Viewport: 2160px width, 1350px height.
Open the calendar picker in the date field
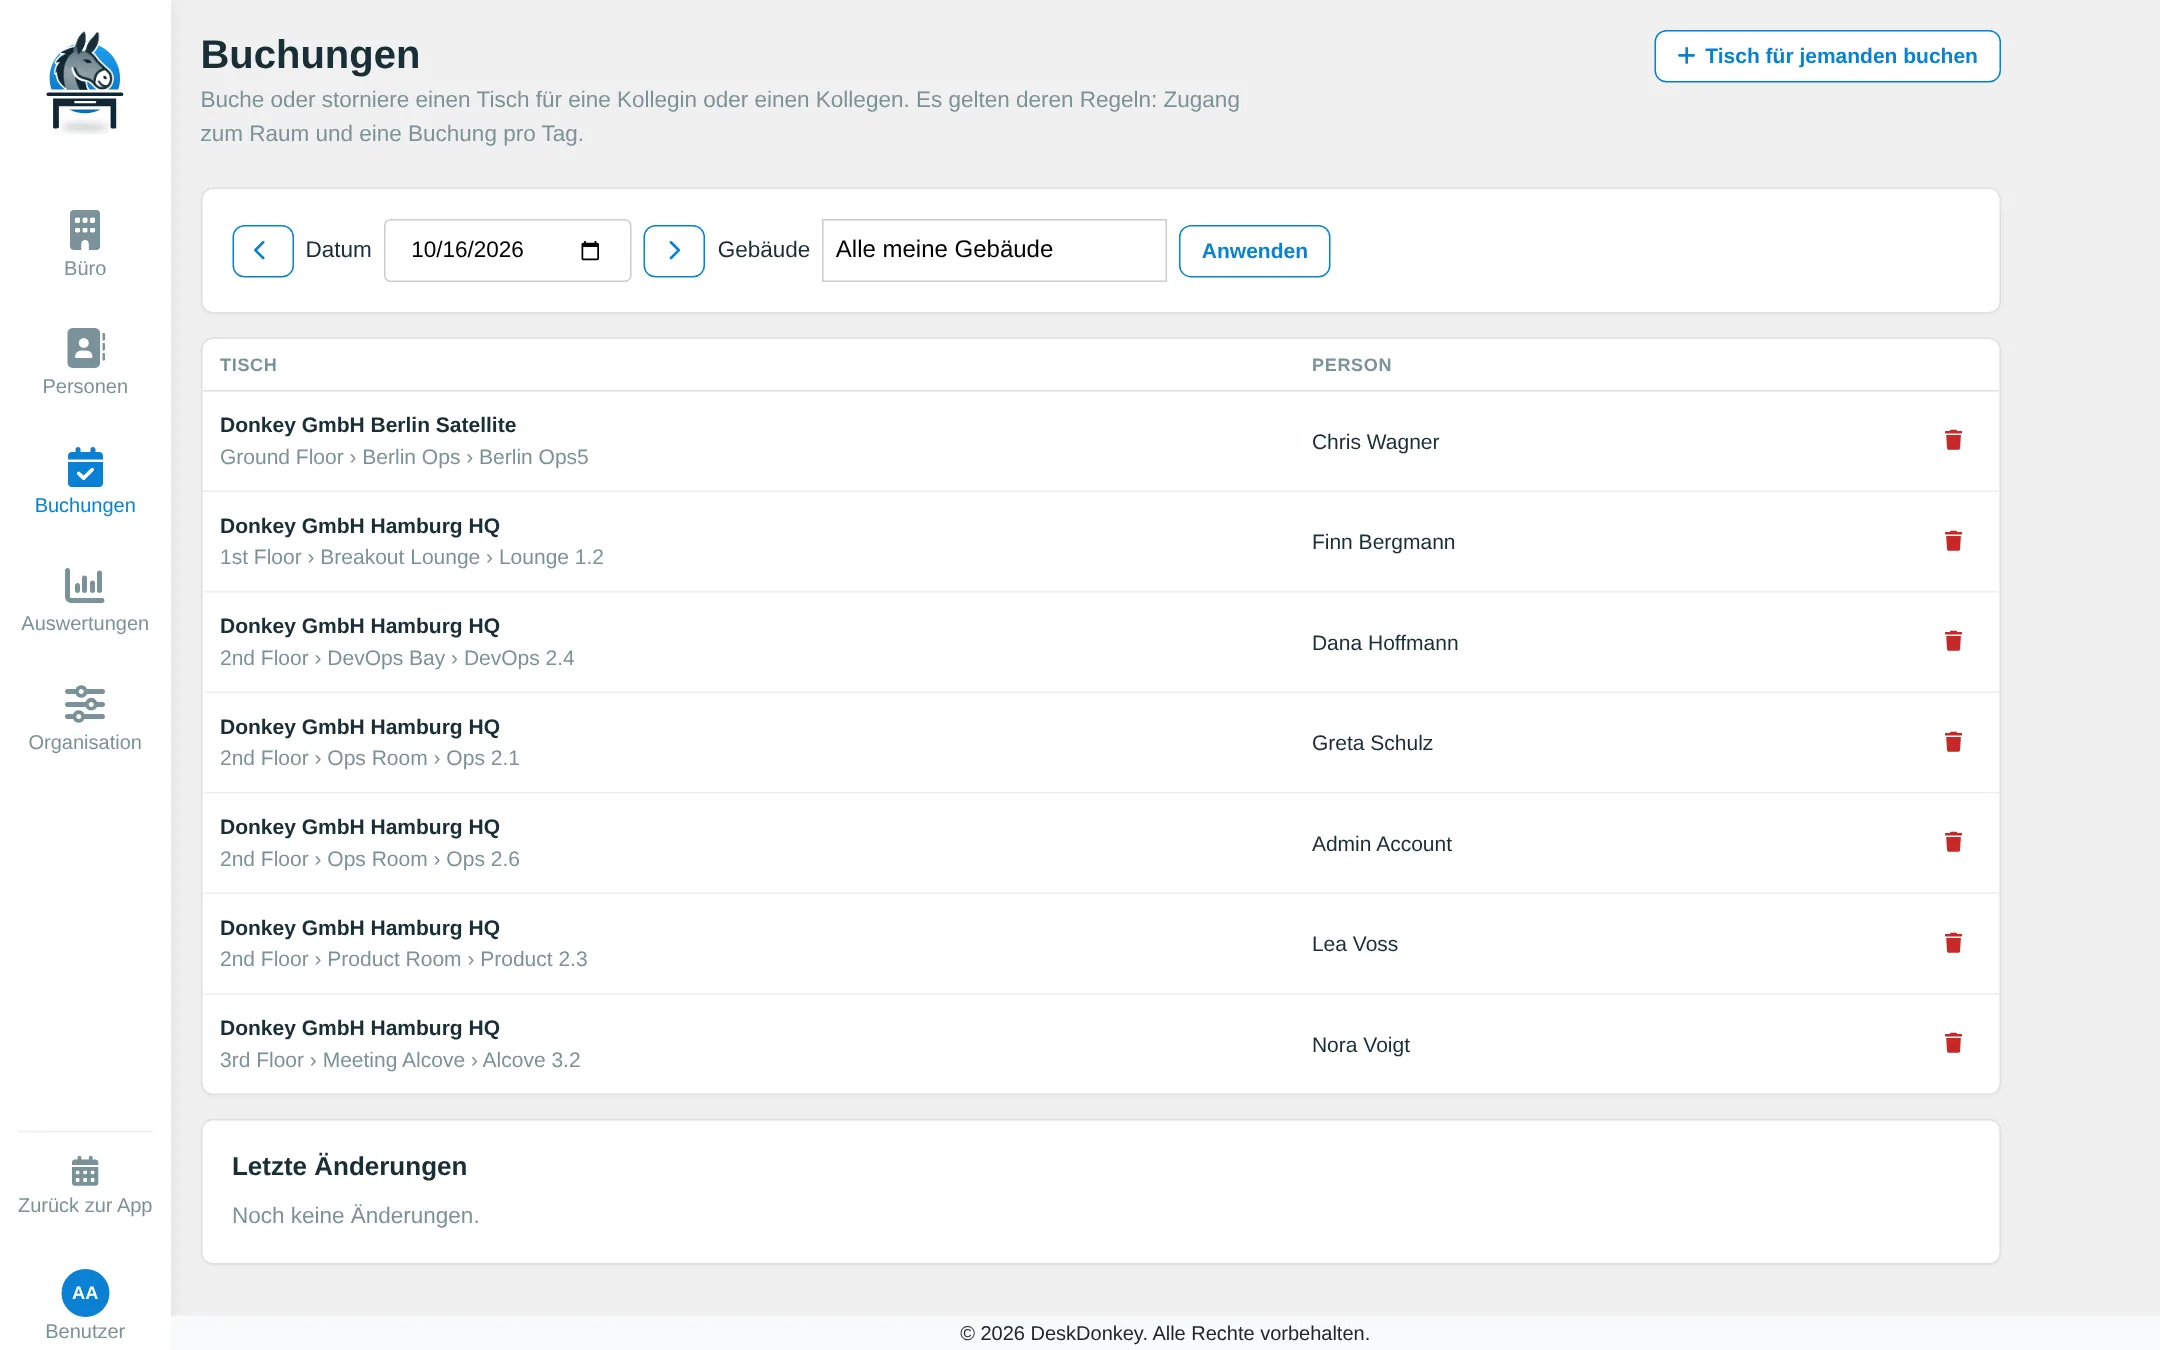click(x=590, y=250)
